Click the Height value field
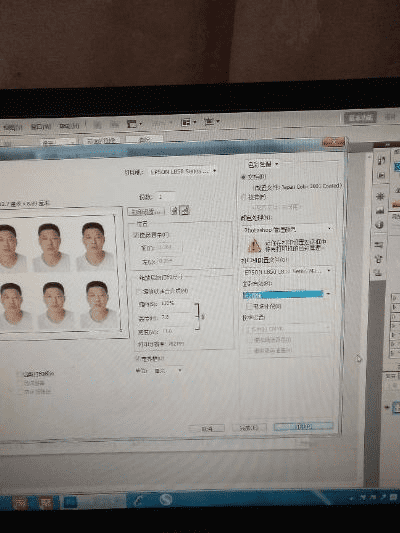Screen dimensions: 400x533 [x=176, y=317]
